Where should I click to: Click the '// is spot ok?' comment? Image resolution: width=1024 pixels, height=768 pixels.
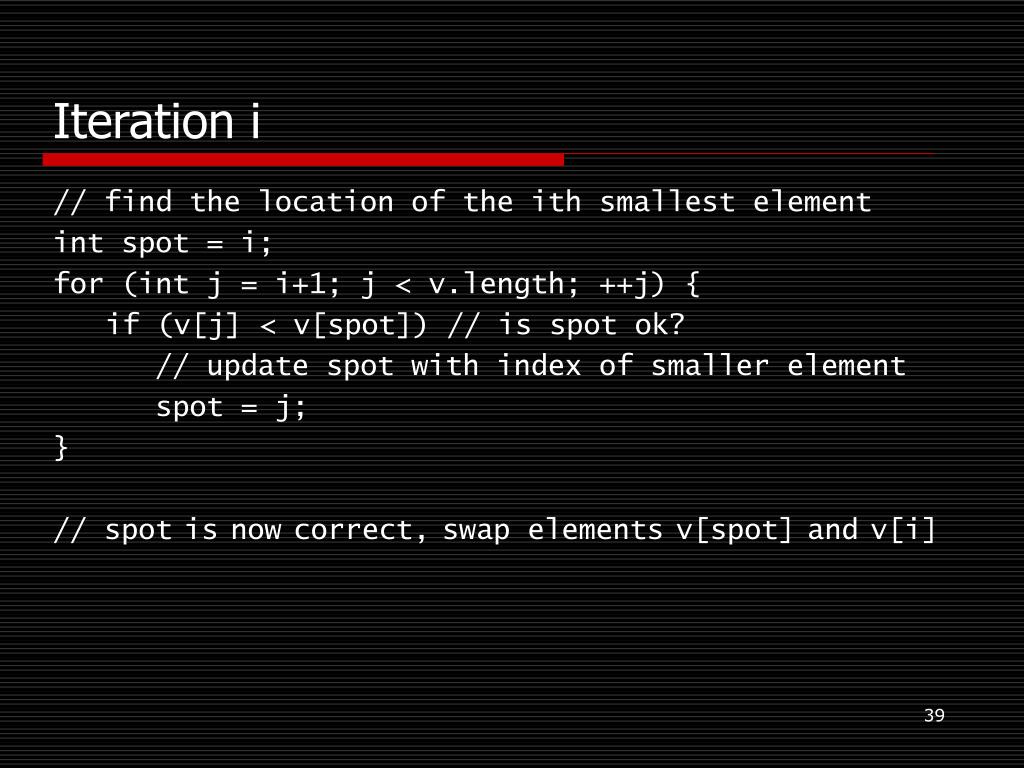[x=566, y=325]
